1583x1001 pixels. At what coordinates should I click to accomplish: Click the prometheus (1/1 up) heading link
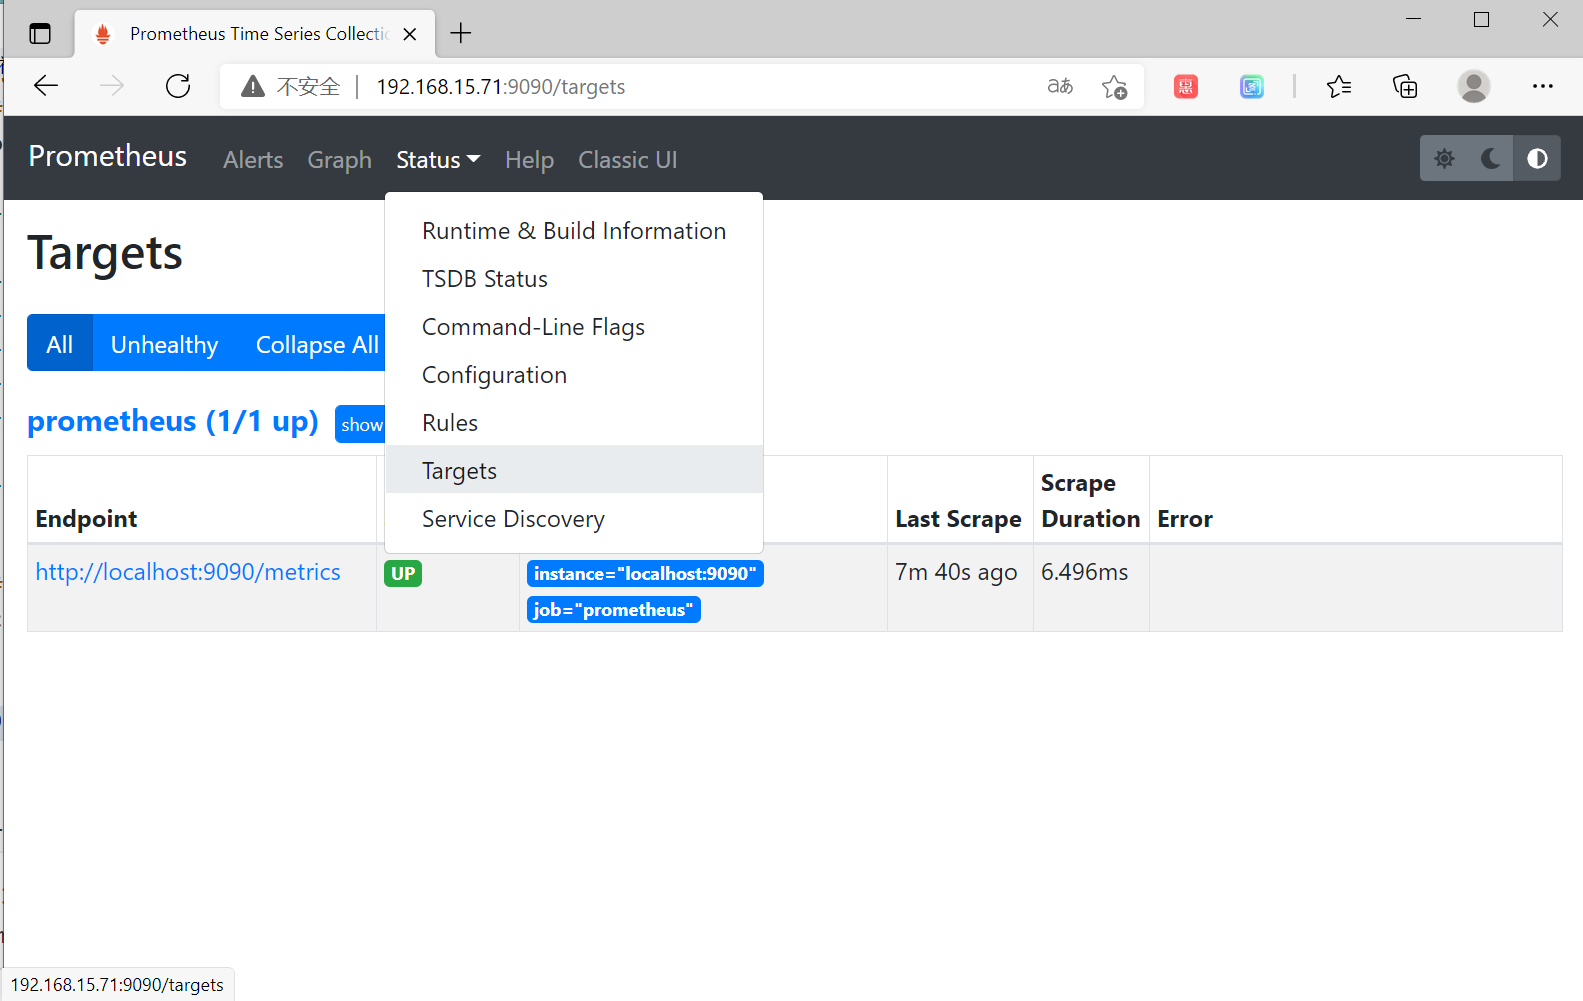tap(172, 421)
